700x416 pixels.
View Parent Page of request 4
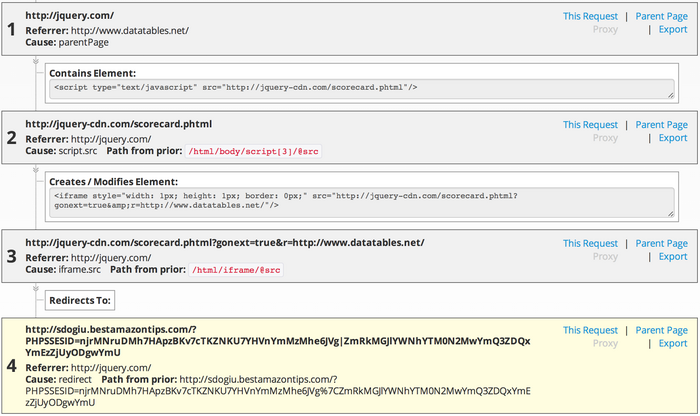[x=661, y=330]
